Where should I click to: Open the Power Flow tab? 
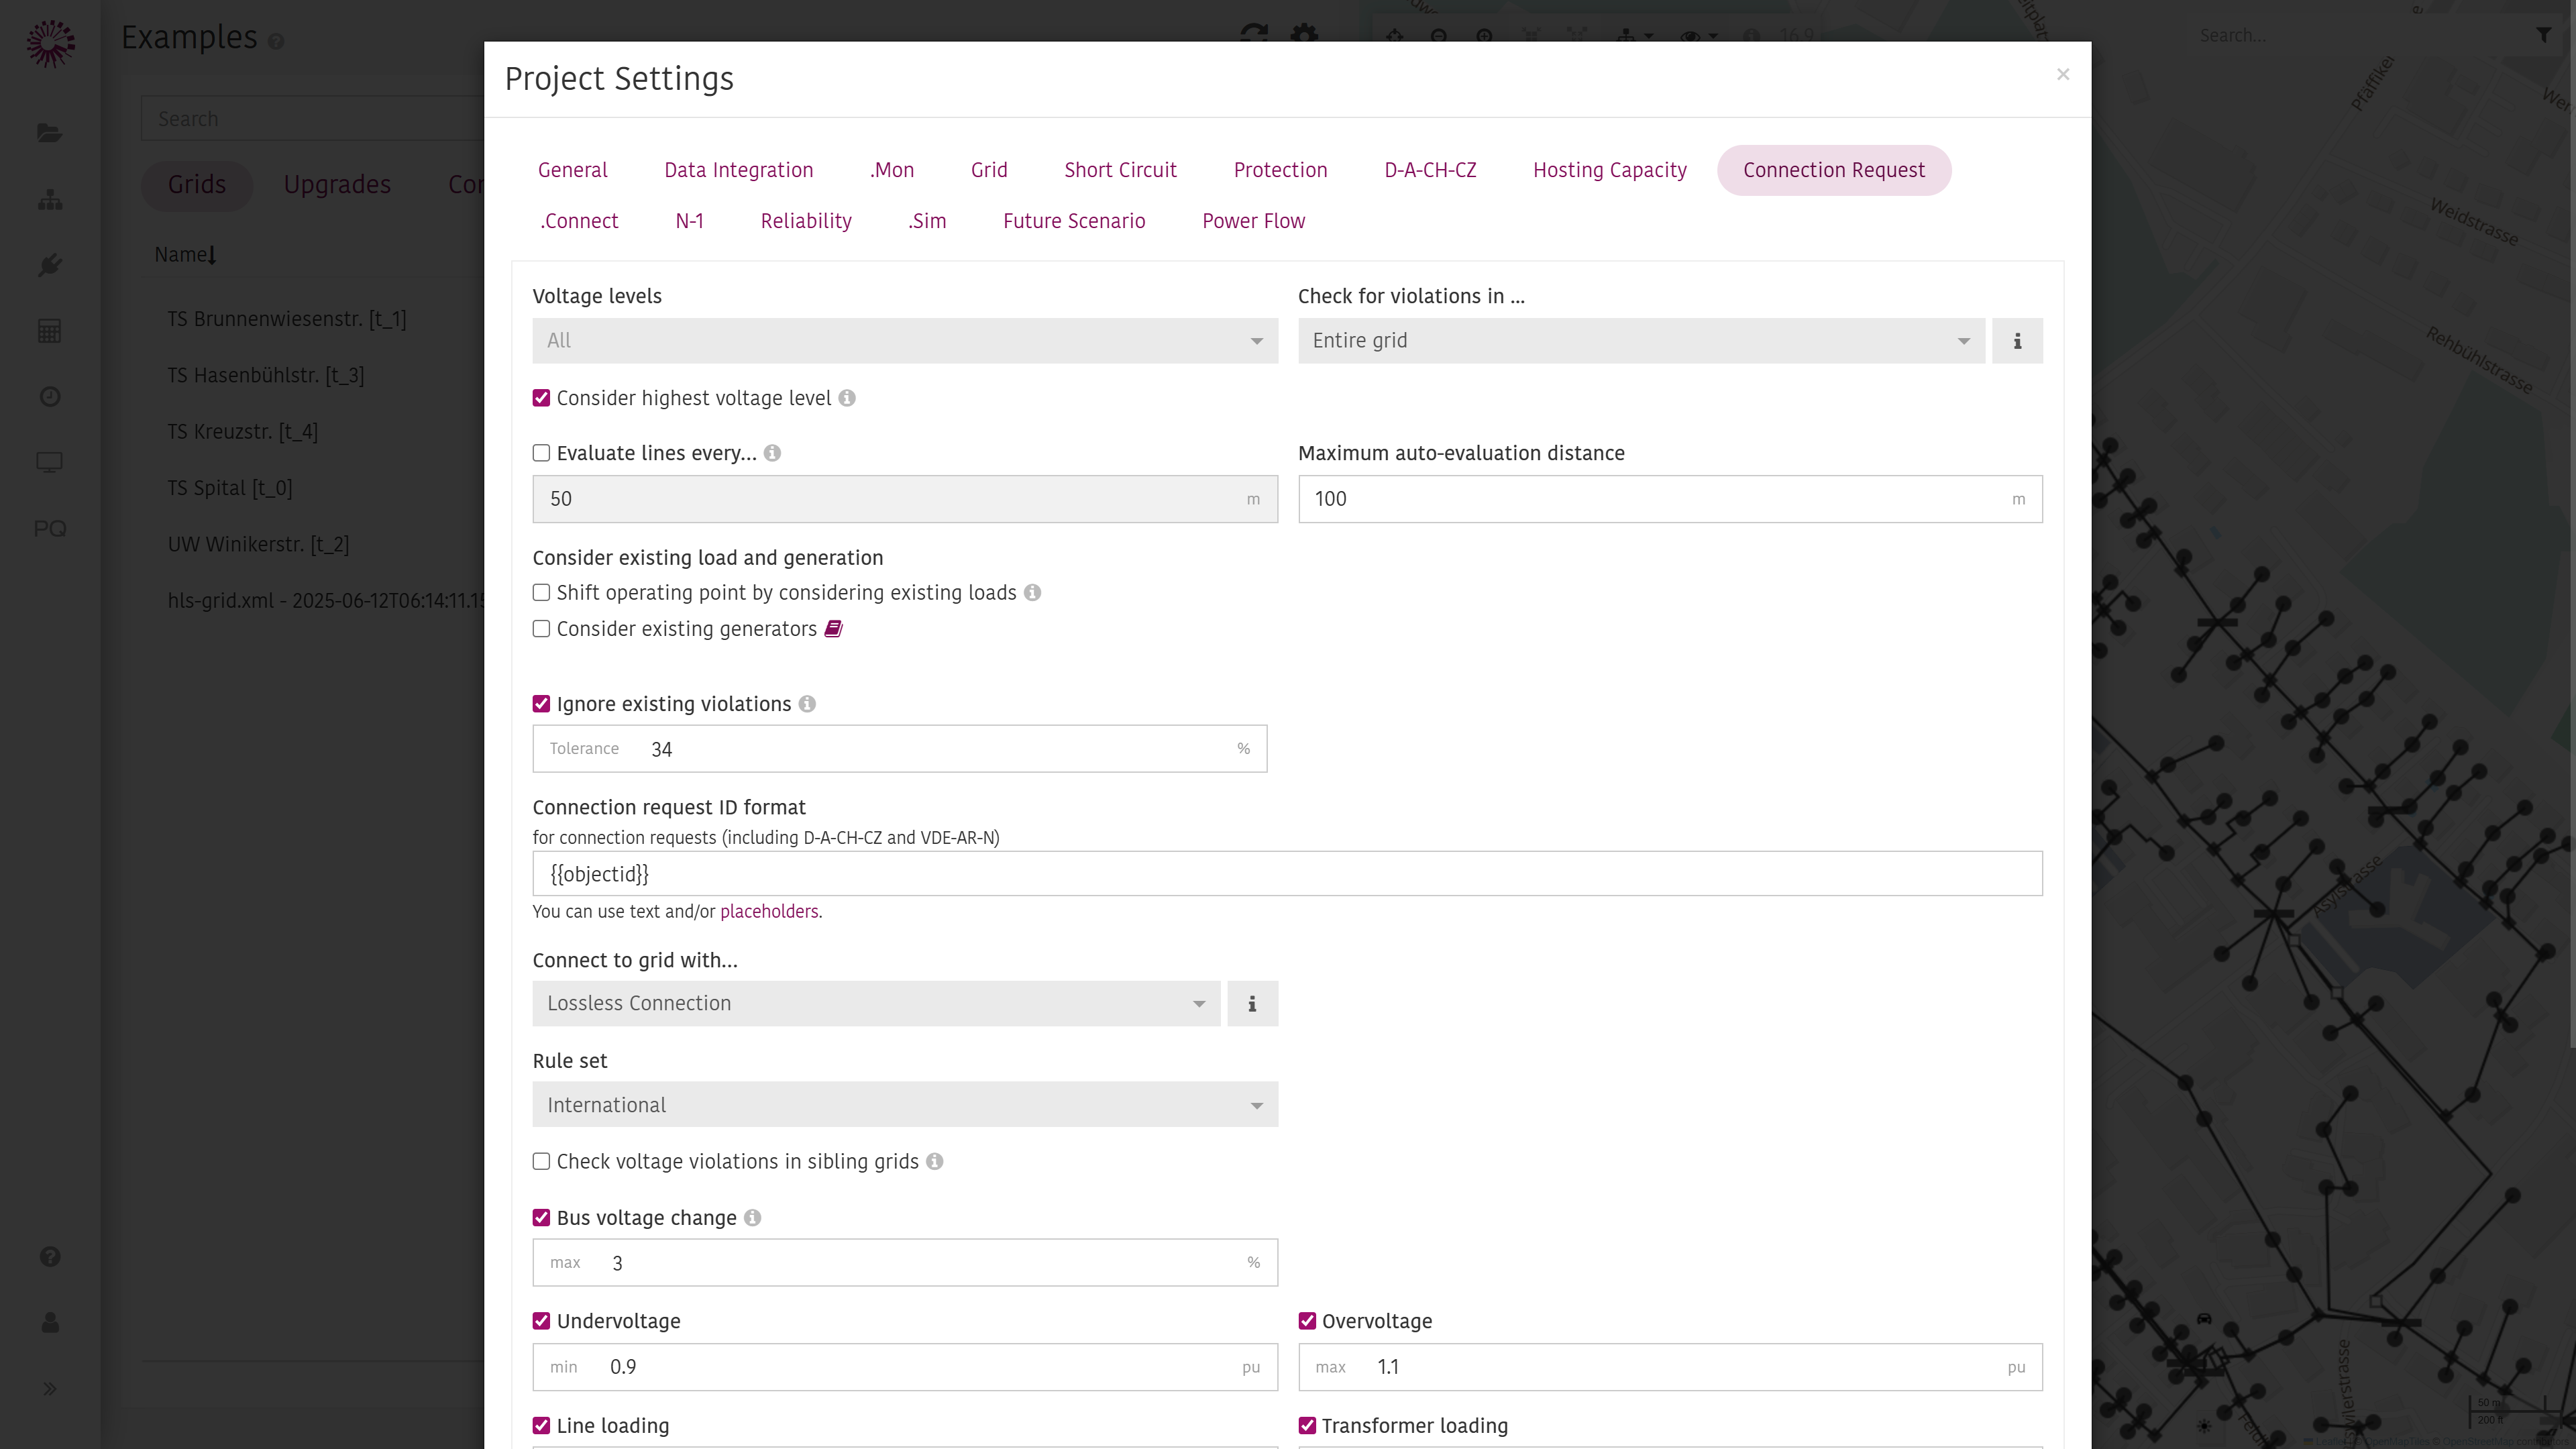point(1253,221)
